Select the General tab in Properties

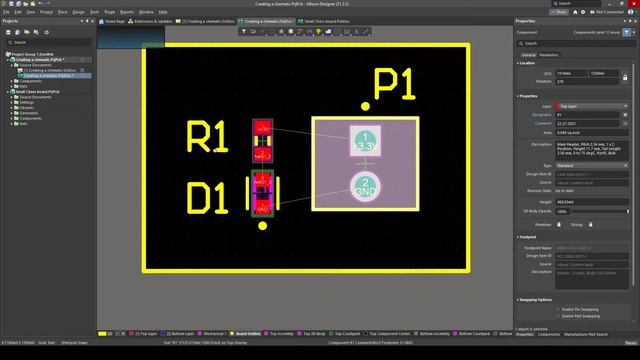pos(528,55)
